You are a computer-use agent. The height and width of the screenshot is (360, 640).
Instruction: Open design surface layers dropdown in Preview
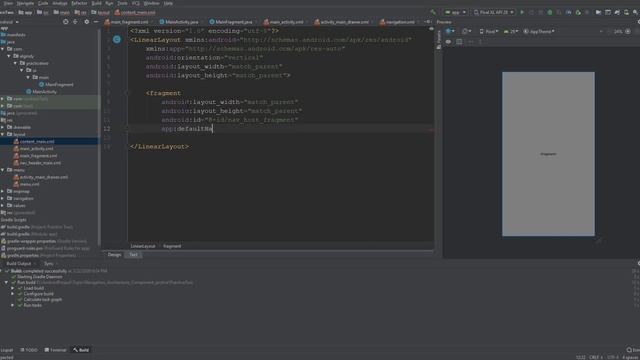tap(450, 31)
